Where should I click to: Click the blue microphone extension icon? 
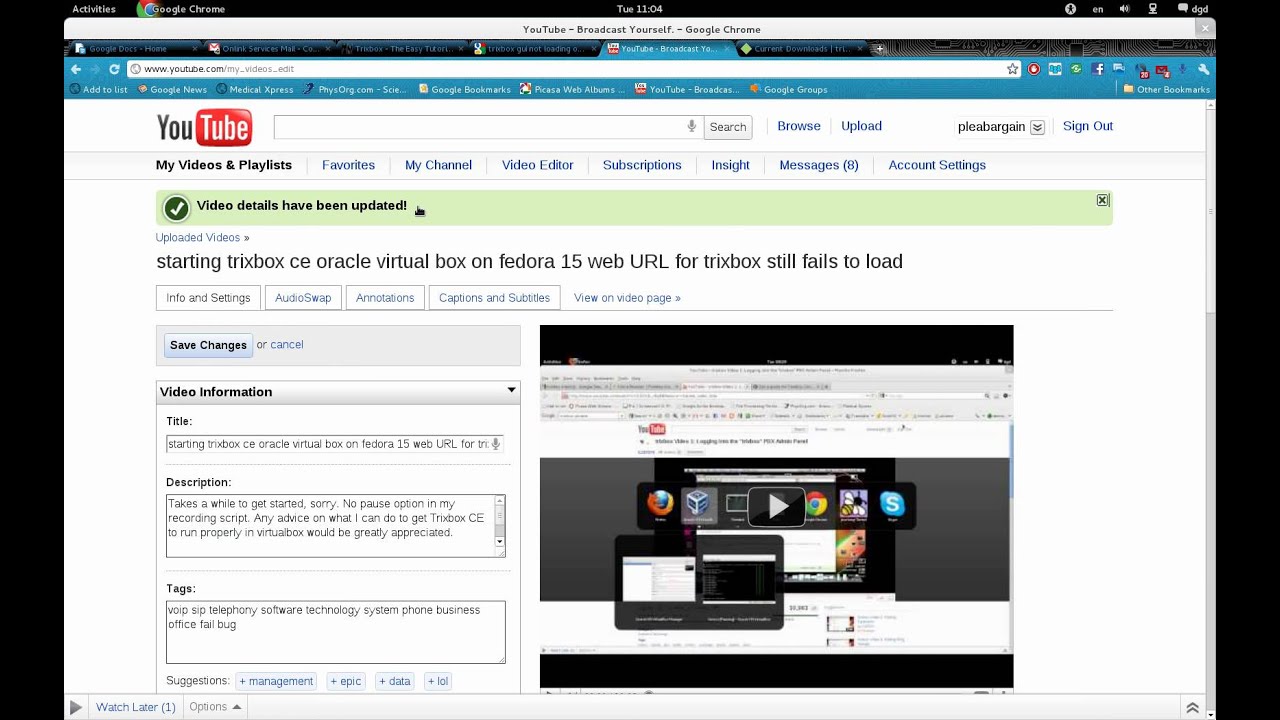1183,69
